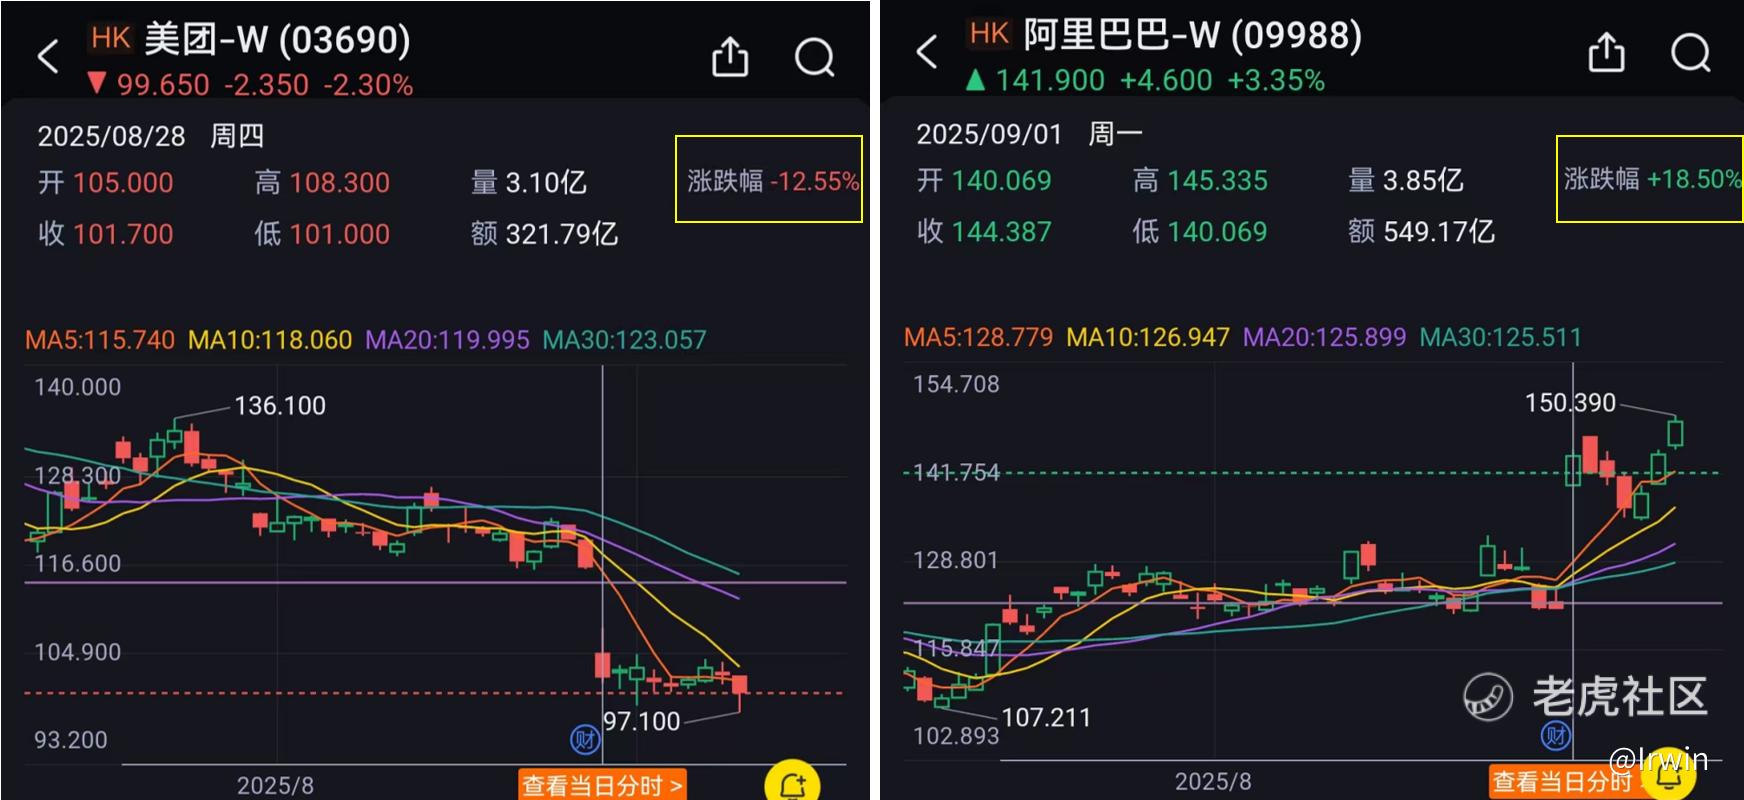Tap 阿里巴巴 volume 3.85亿
1744x800 pixels.
click(1423, 180)
